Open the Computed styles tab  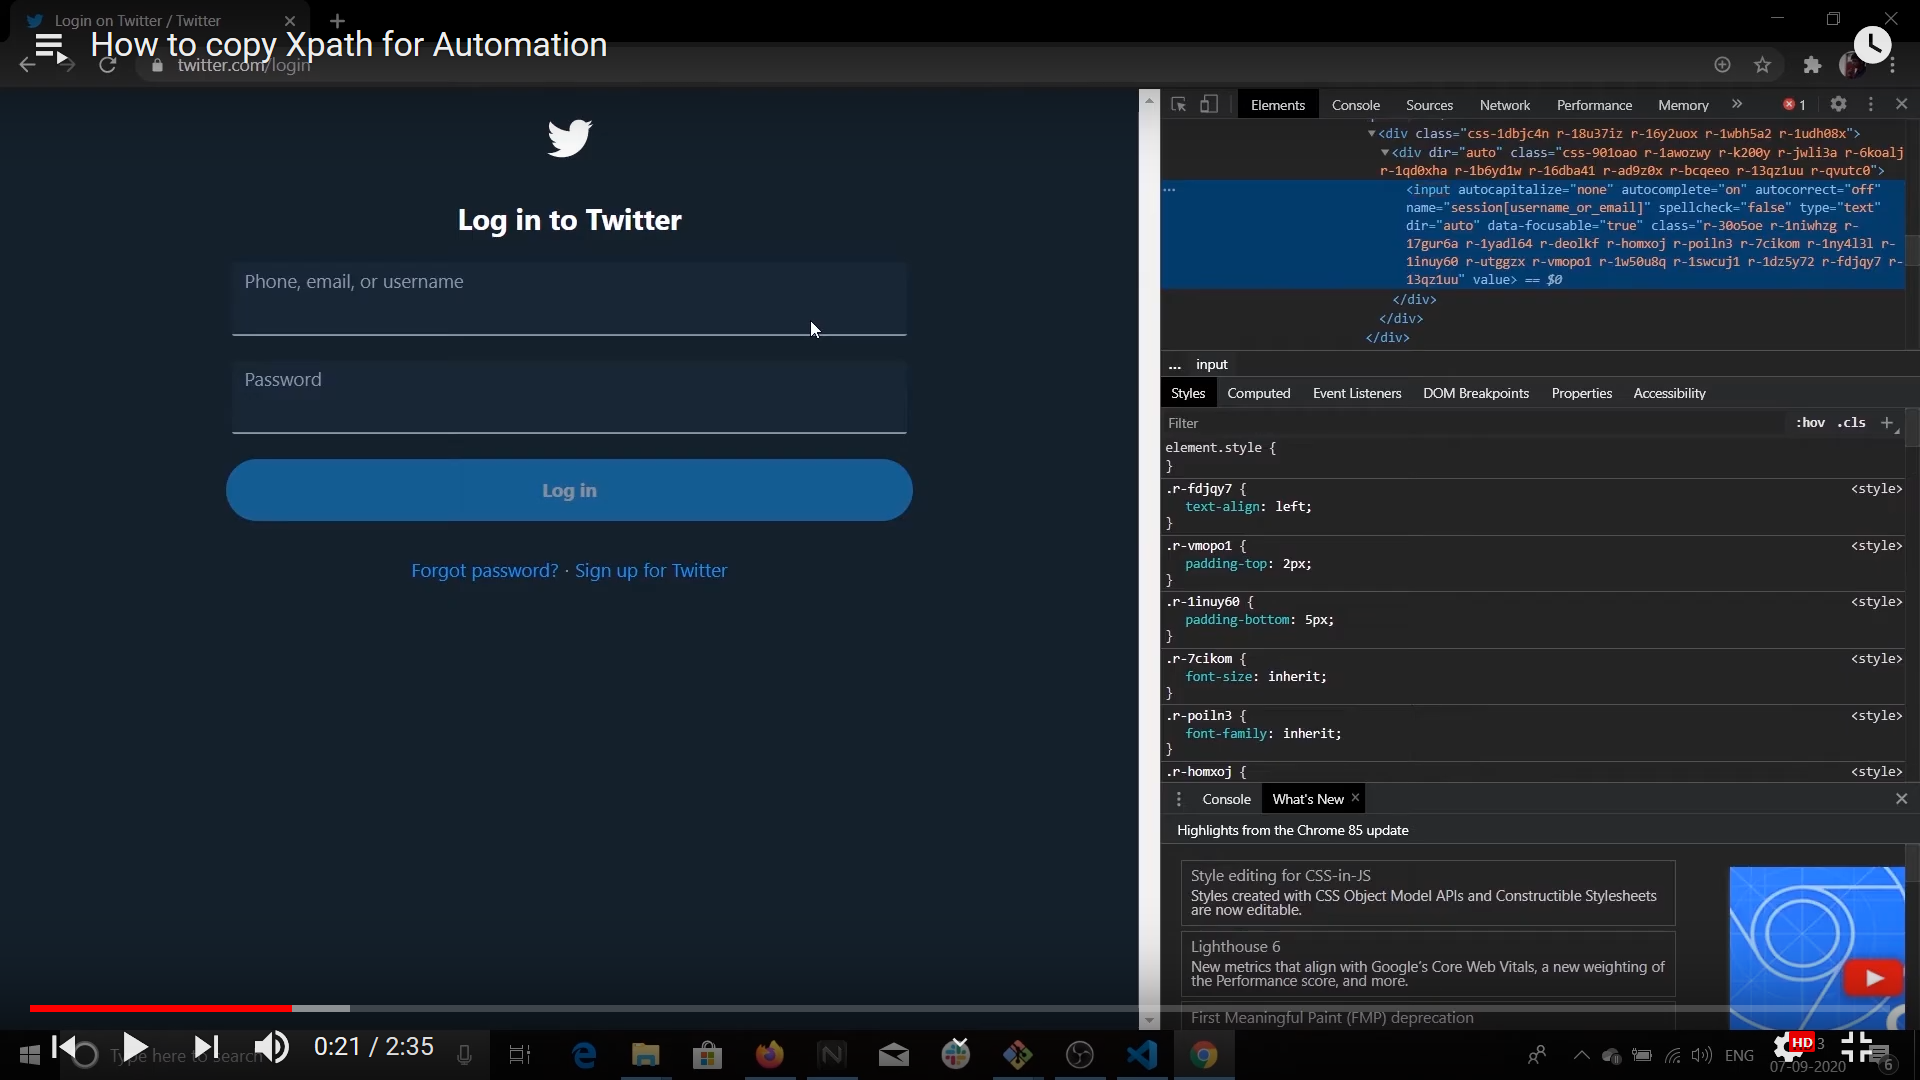tap(1258, 393)
